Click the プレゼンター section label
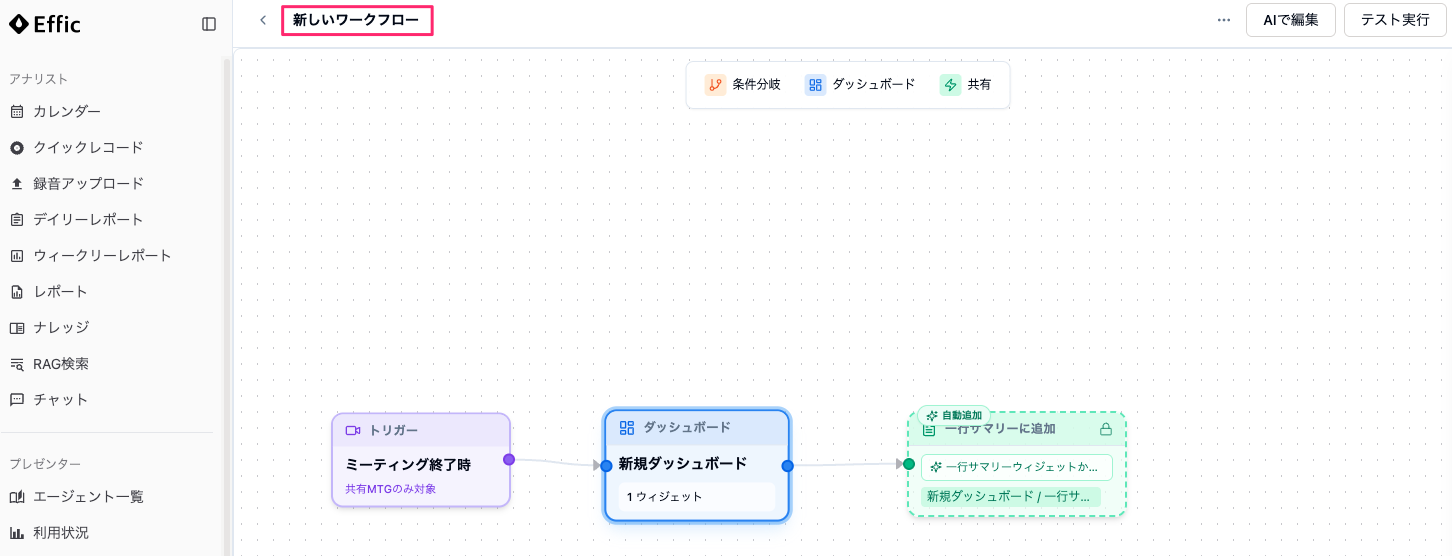 pos(45,464)
